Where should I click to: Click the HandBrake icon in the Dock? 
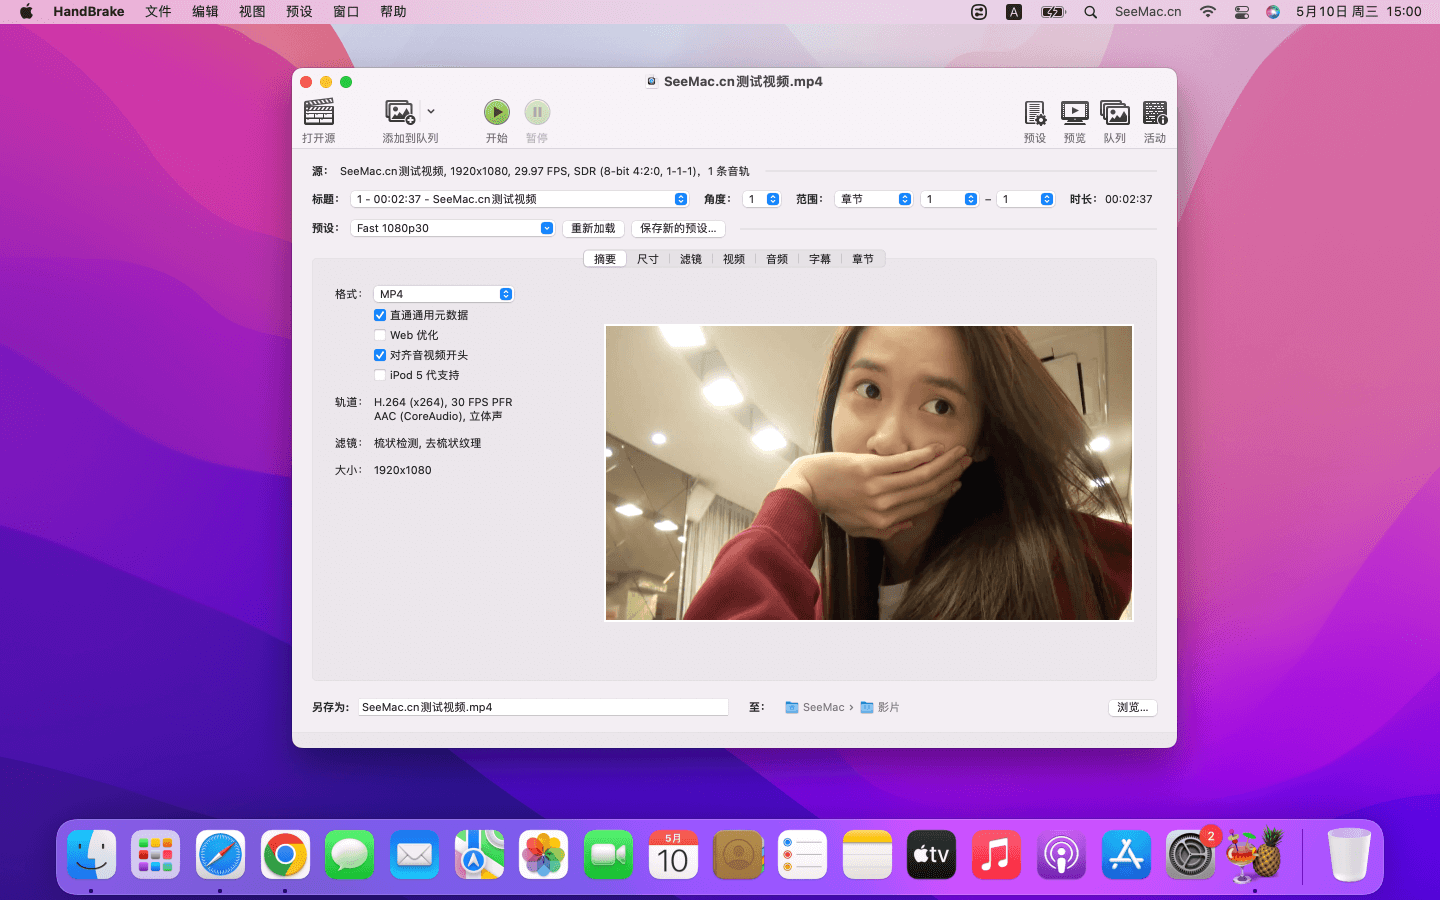coord(1255,855)
